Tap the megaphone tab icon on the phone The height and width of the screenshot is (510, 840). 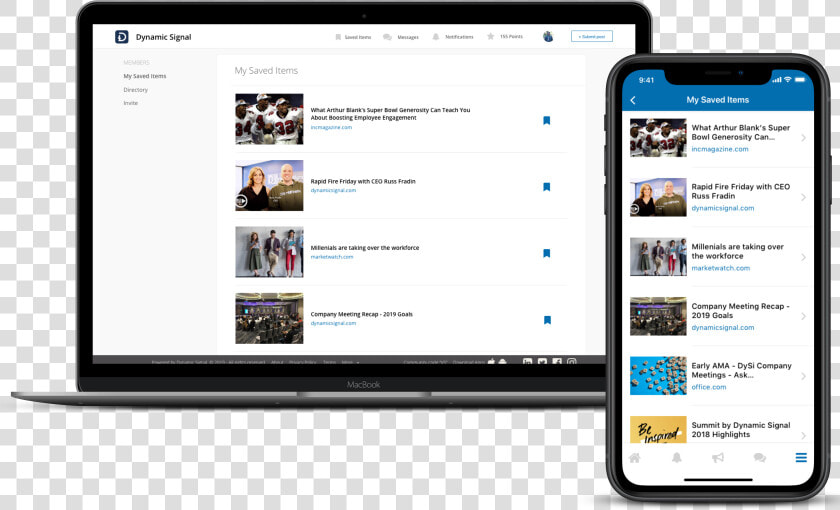718,458
